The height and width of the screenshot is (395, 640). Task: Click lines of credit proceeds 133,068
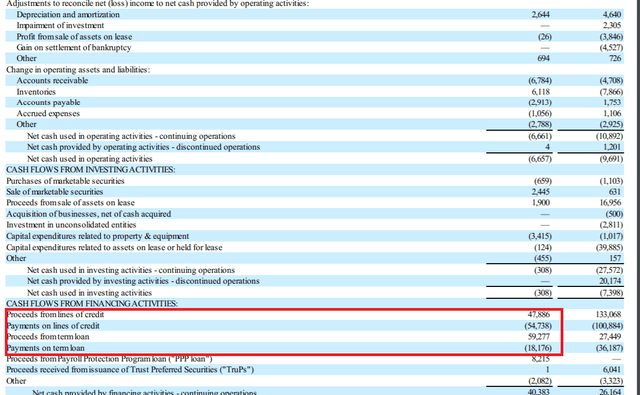609,315
